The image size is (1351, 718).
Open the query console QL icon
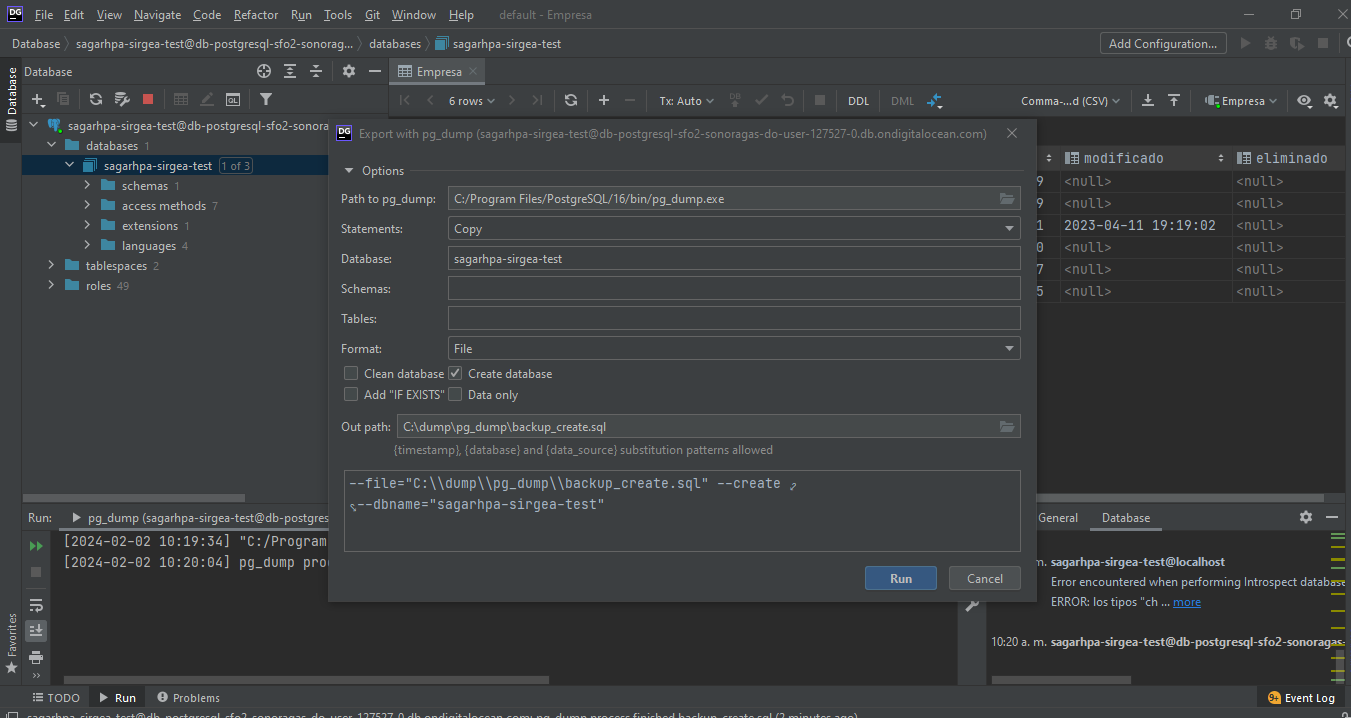(x=233, y=99)
